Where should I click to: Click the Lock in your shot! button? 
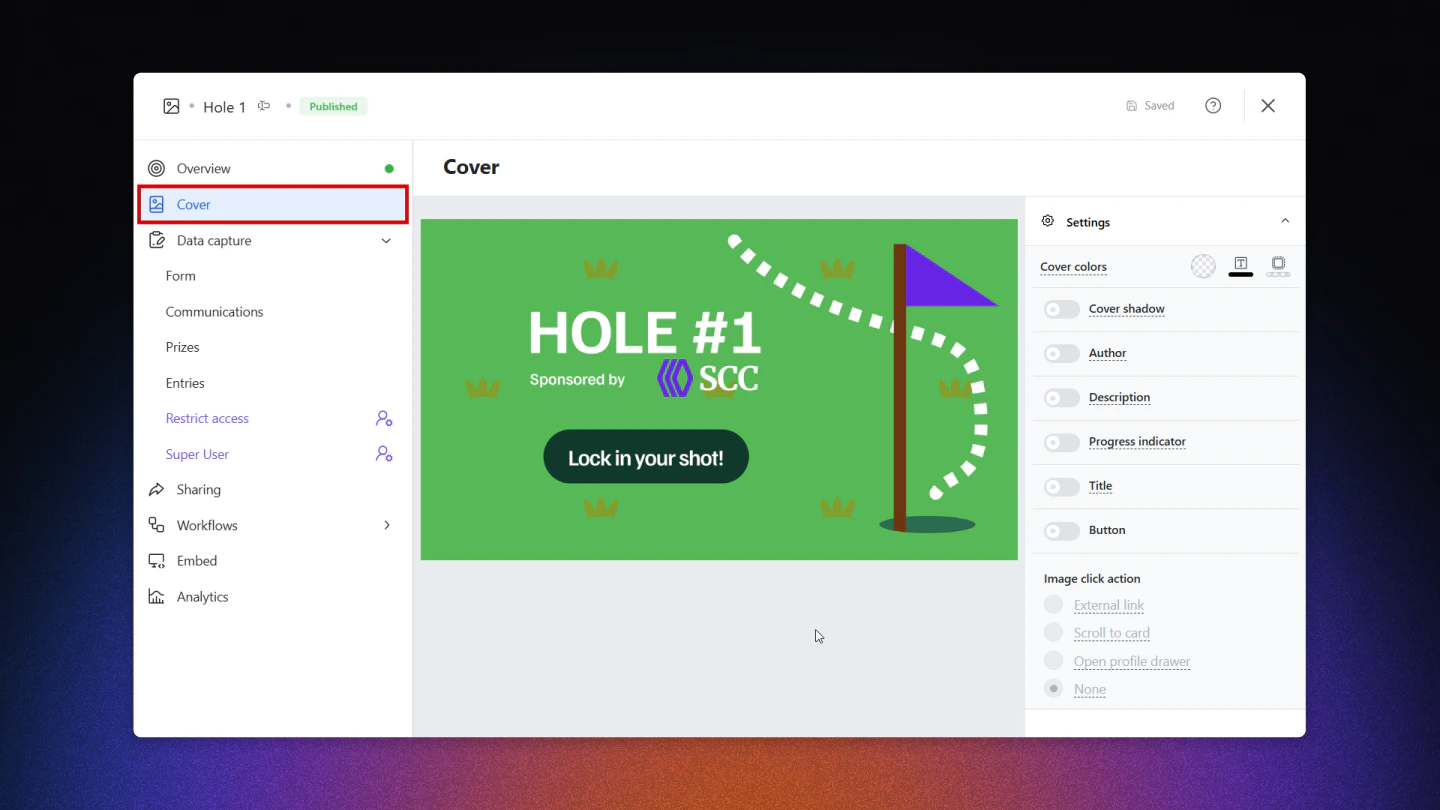tap(646, 457)
